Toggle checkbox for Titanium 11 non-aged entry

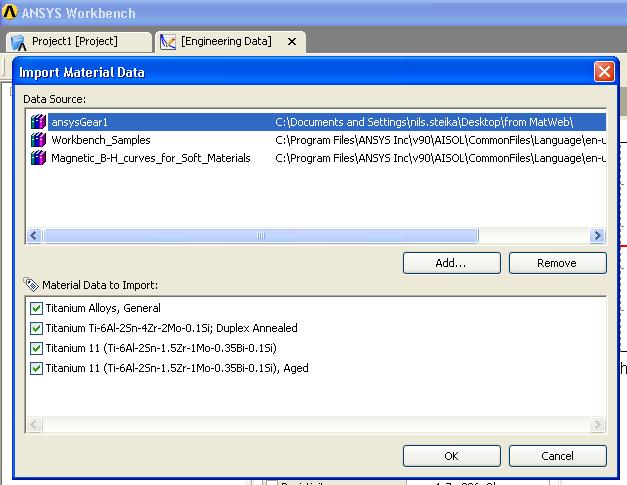pos(36,348)
